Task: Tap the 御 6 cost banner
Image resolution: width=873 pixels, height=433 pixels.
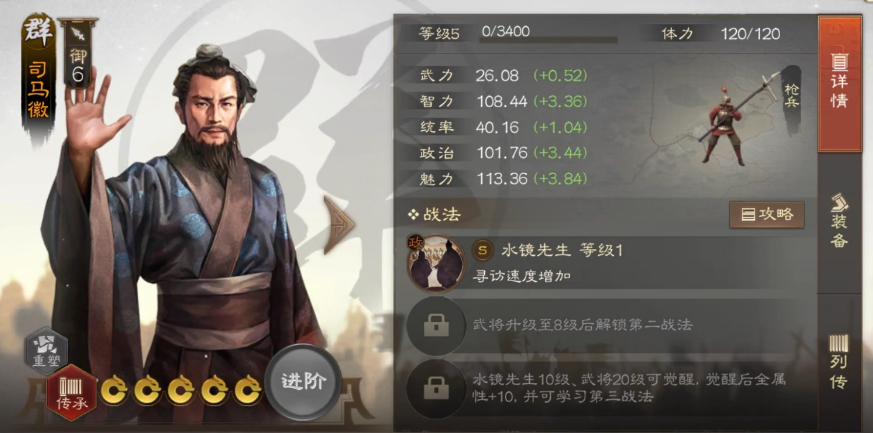Action: point(78,53)
